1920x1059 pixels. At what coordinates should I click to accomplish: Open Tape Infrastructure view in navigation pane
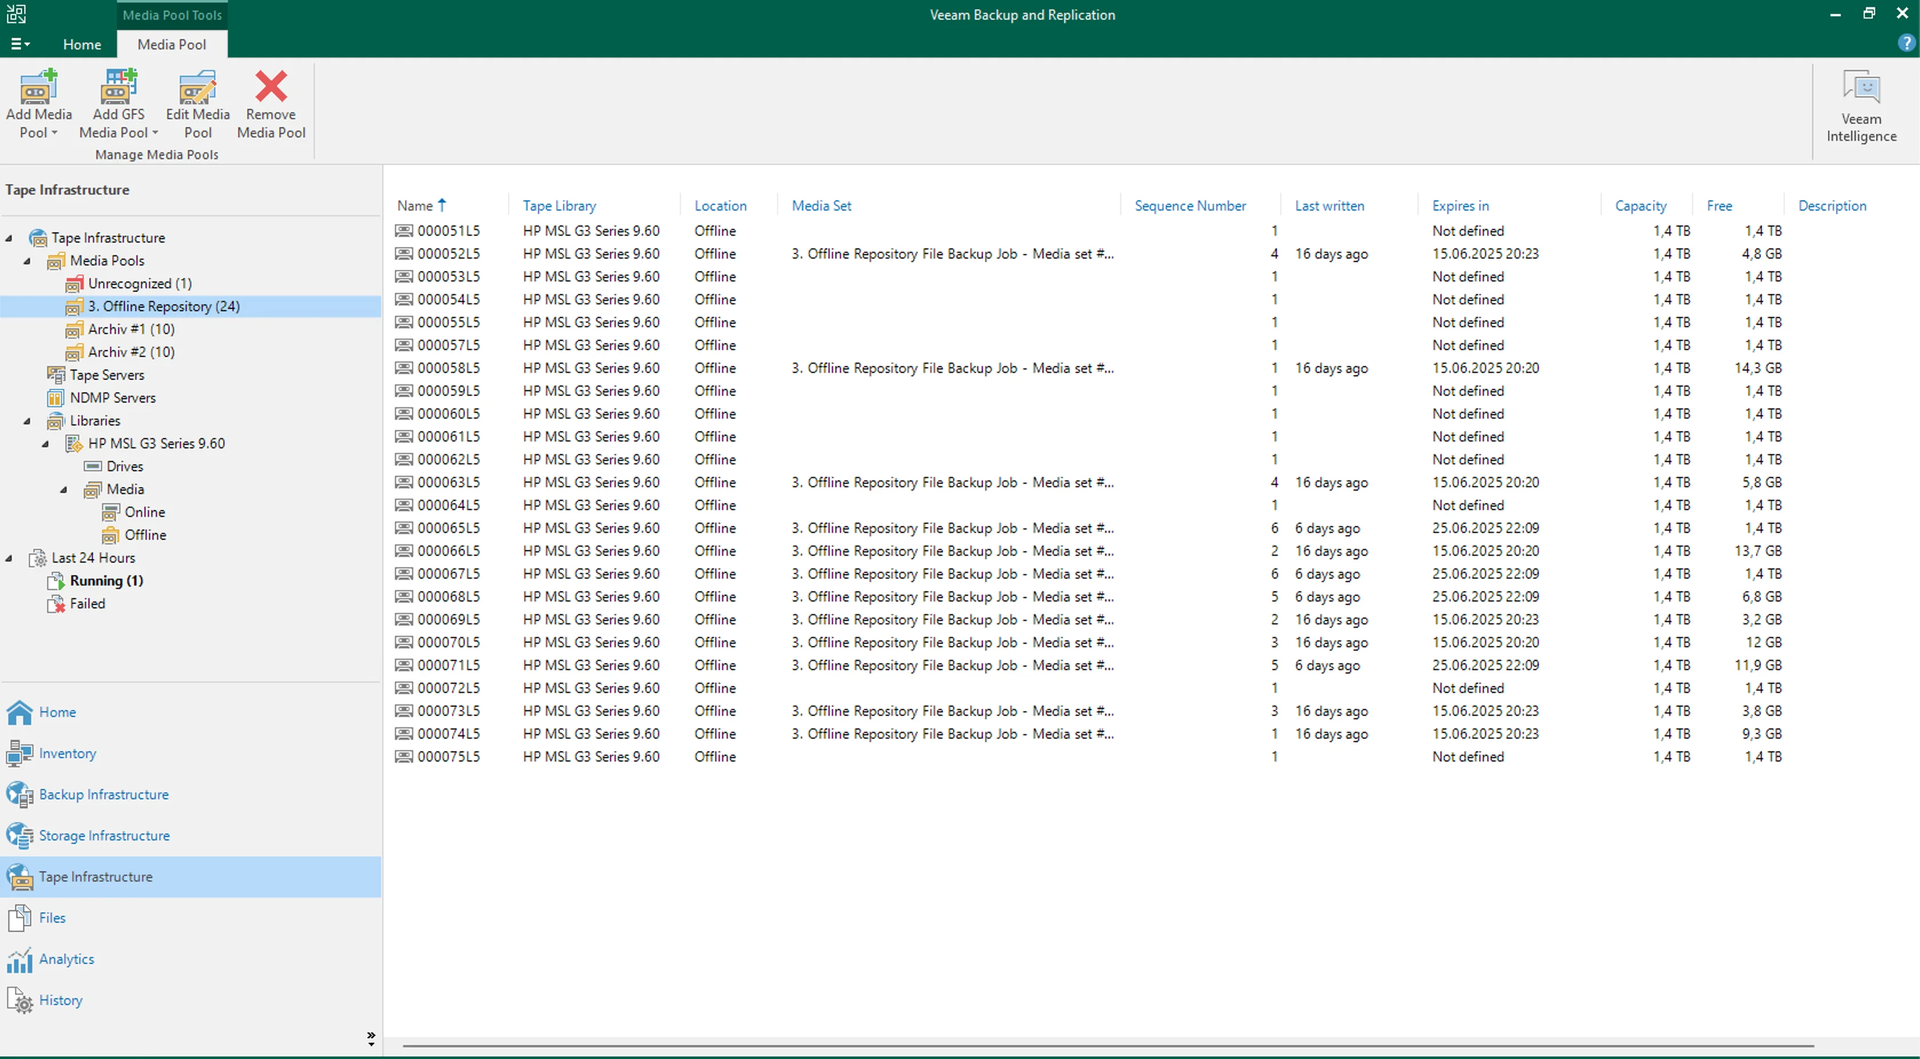click(190, 877)
